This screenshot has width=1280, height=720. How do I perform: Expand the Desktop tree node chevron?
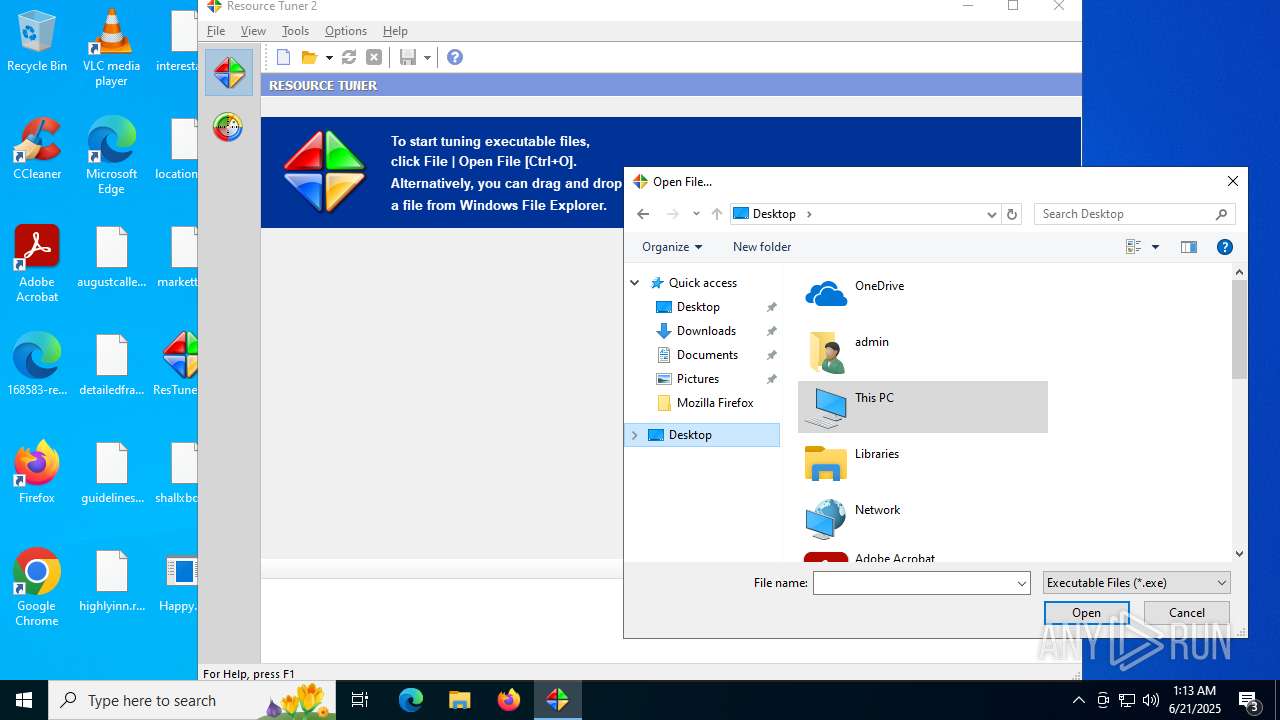click(x=634, y=435)
